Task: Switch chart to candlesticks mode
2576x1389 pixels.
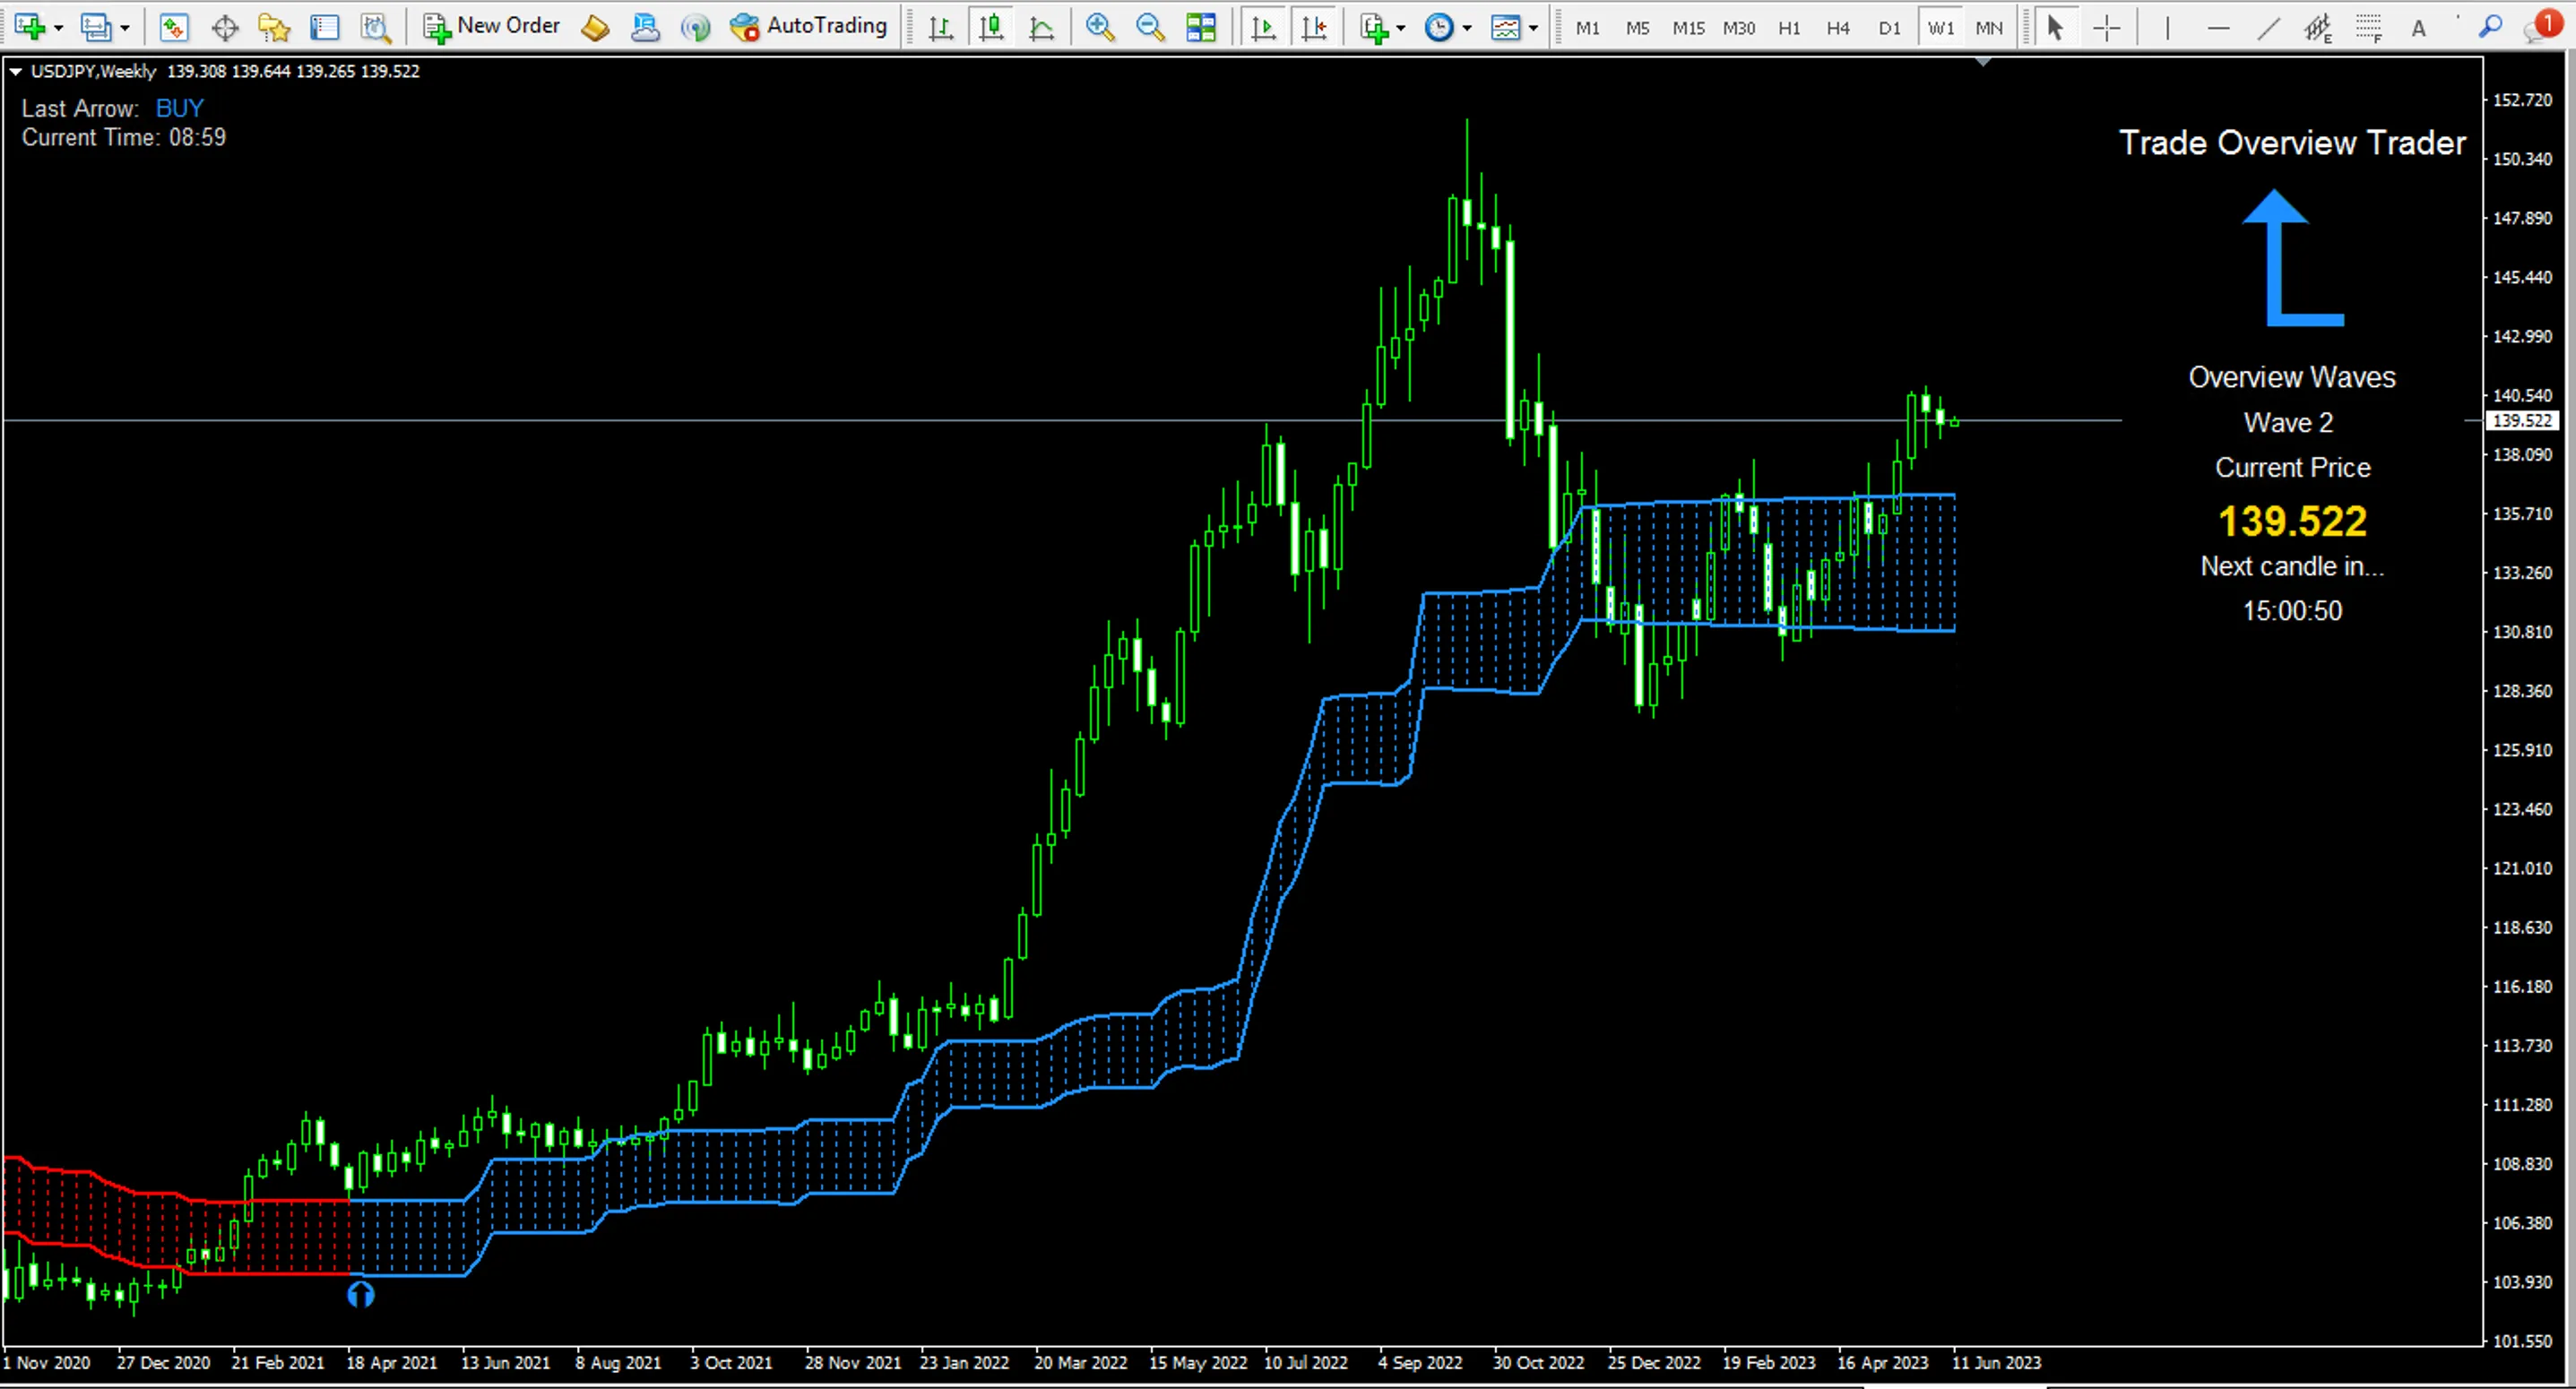Action: click(x=991, y=27)
